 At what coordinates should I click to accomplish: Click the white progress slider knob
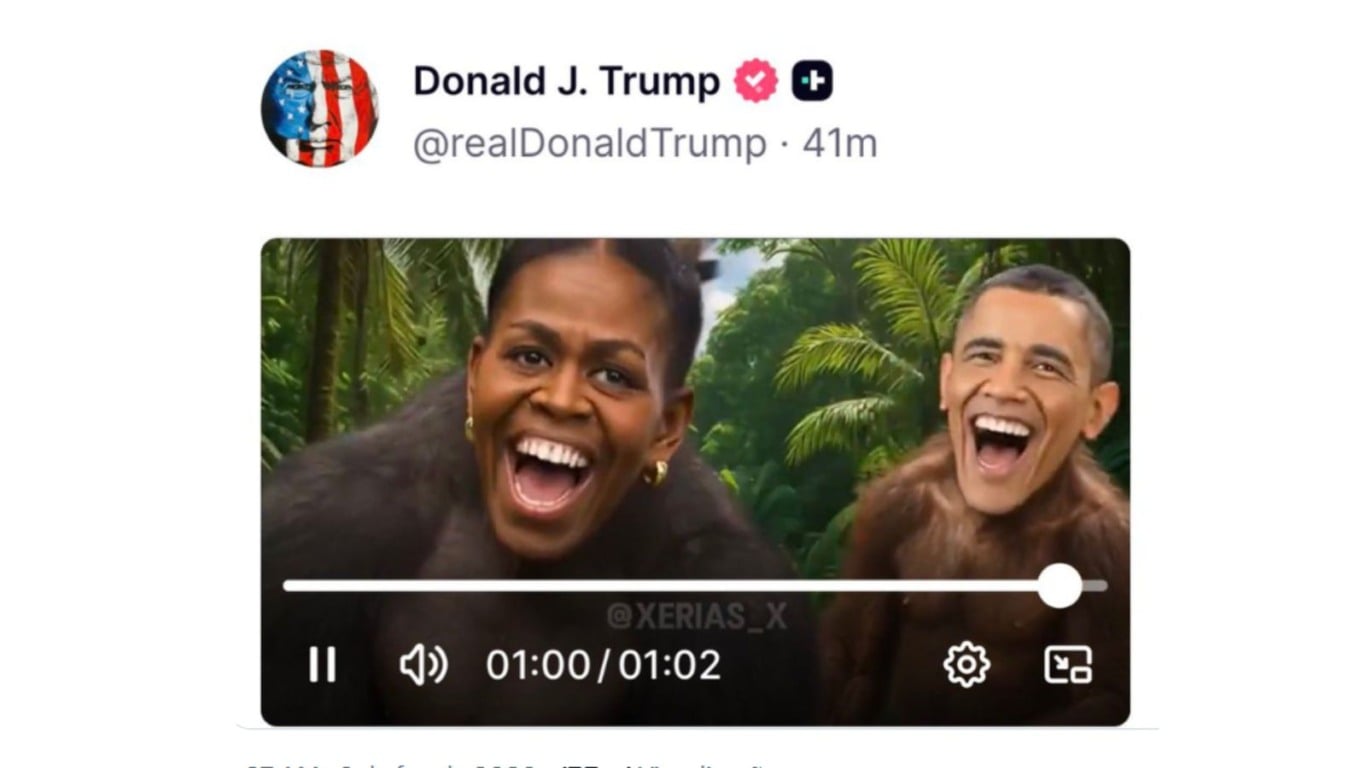coord(1060,586)
